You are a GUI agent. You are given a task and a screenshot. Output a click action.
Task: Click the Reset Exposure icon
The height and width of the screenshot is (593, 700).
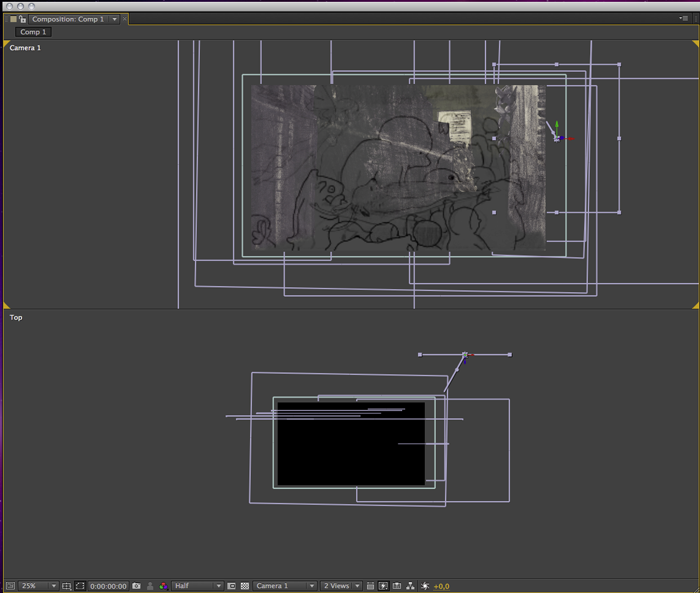click(425, 586)
